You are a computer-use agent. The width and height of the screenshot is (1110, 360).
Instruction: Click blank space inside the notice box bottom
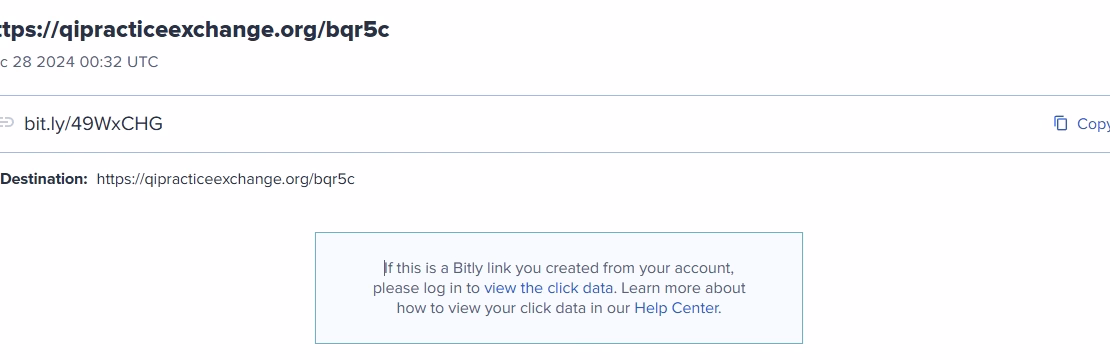(x=559, y=331)
